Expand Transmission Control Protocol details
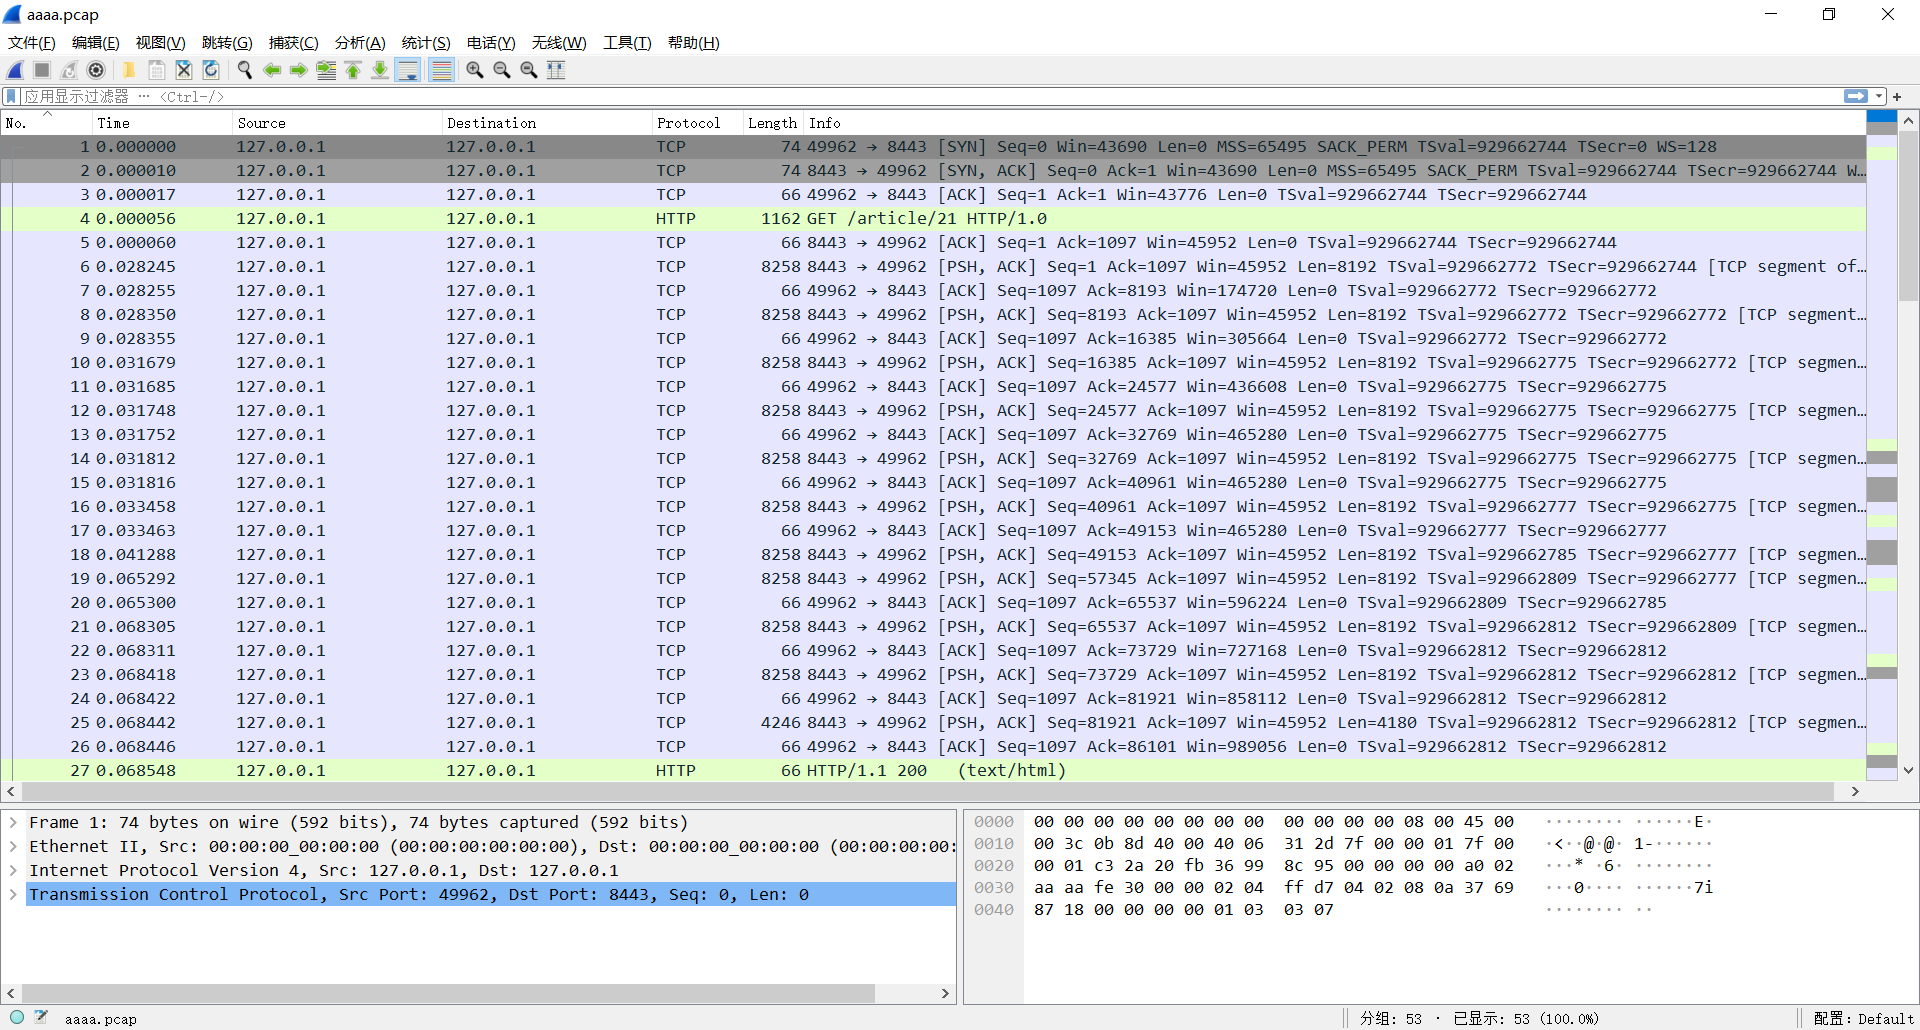 coord(13,894)
